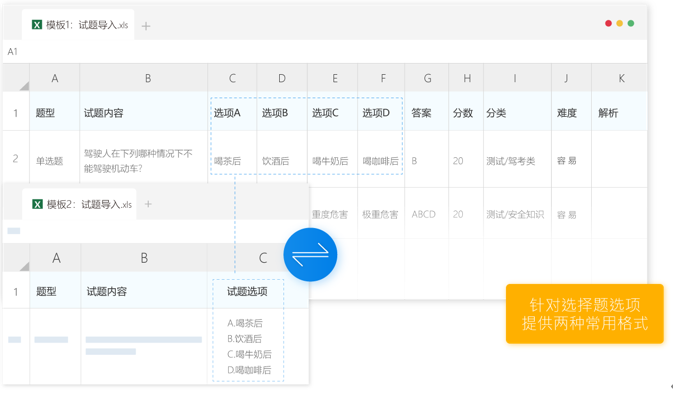Add new tab next to 模板1

146,26
